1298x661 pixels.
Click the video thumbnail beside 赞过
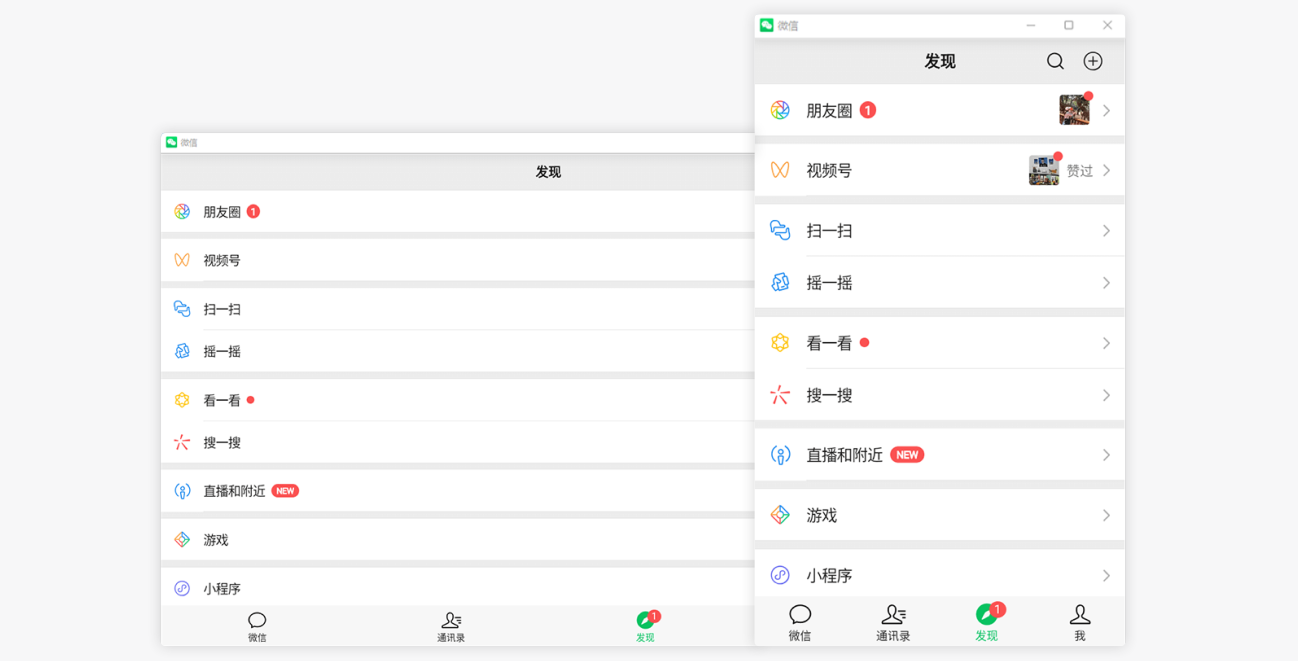click(1043, 171)
